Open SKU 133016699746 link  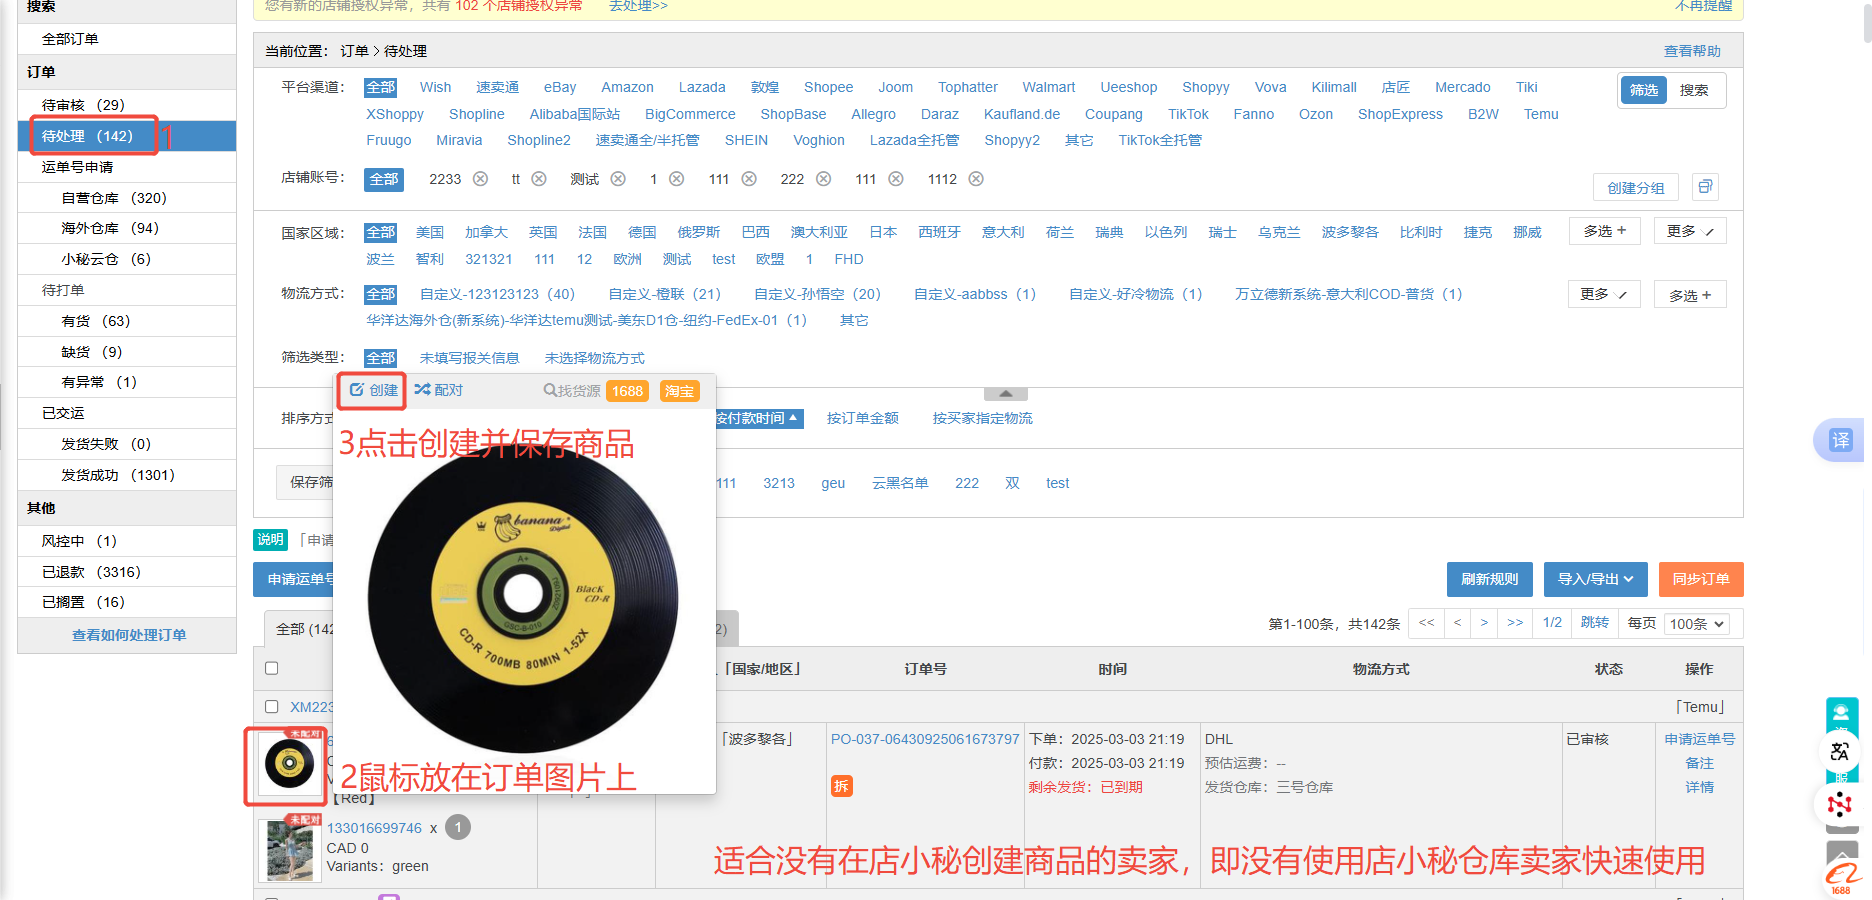pyautogui.click(x=374, y=828)
